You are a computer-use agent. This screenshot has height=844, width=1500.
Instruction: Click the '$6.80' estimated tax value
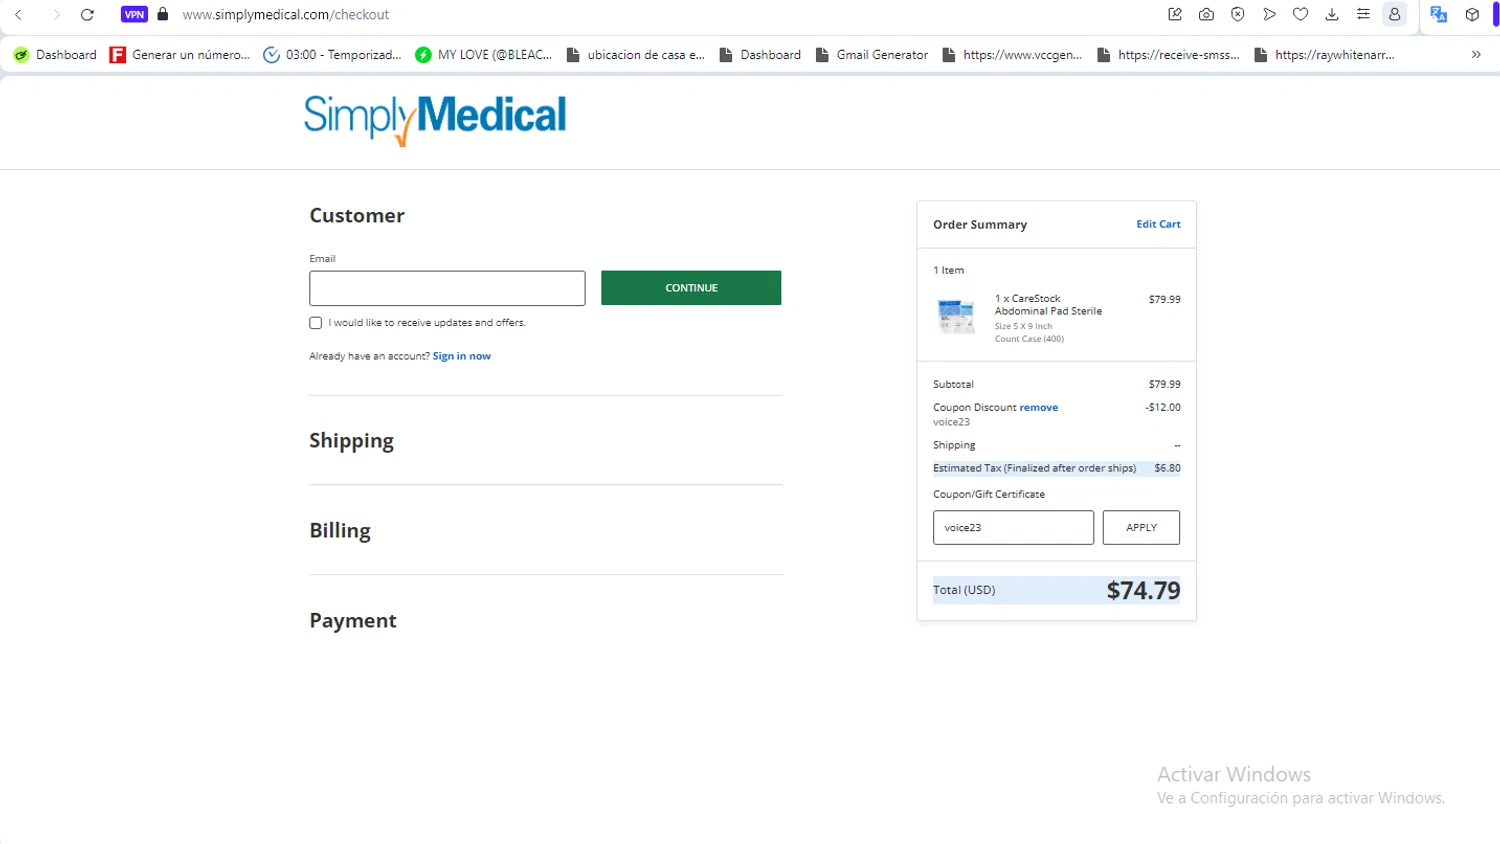point(1167,468)
